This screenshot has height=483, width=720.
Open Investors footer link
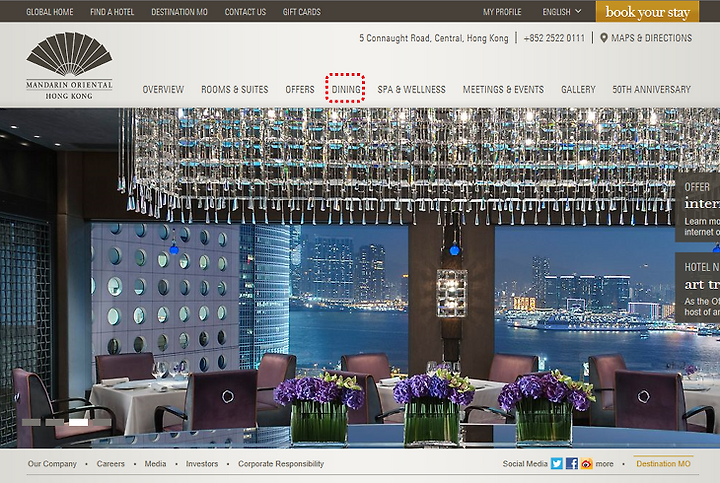(x=202, y=464)
